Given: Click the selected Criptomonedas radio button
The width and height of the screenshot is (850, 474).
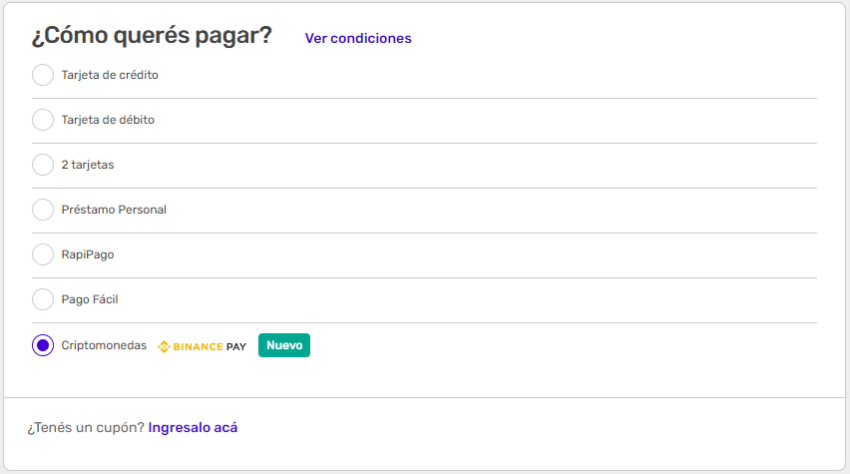Looking at the screenshot, I should pos(43,345).
